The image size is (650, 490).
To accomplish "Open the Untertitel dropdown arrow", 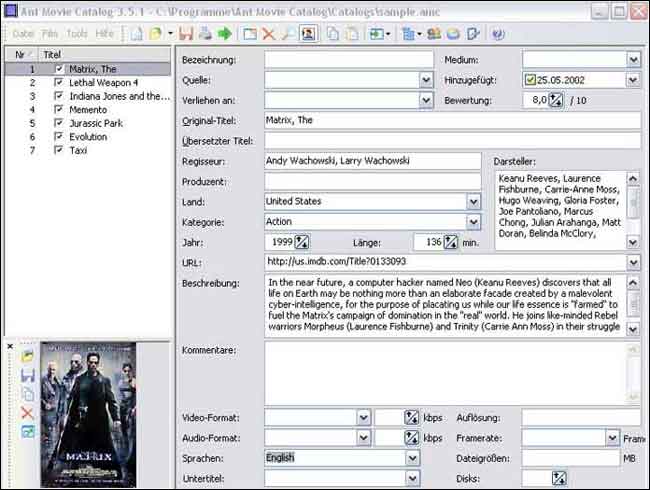I will [412, 478].
